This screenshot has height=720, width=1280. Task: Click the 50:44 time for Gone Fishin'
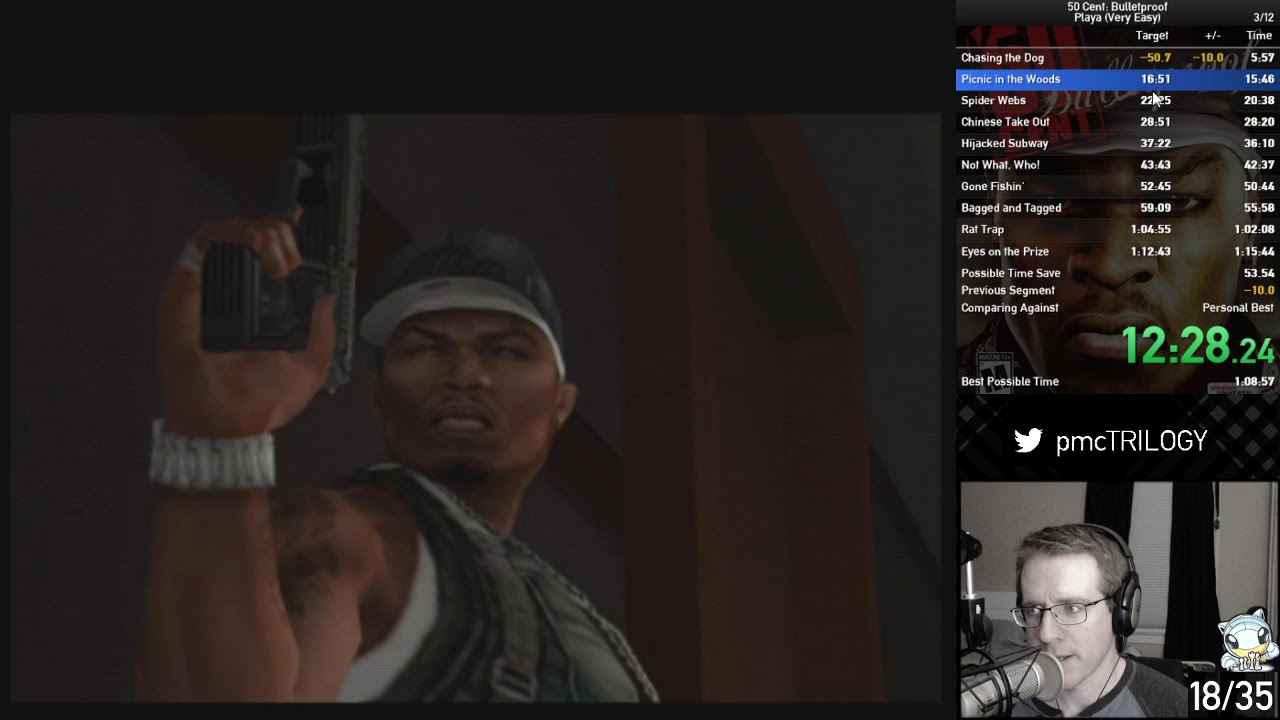[x=1259, y=186]
